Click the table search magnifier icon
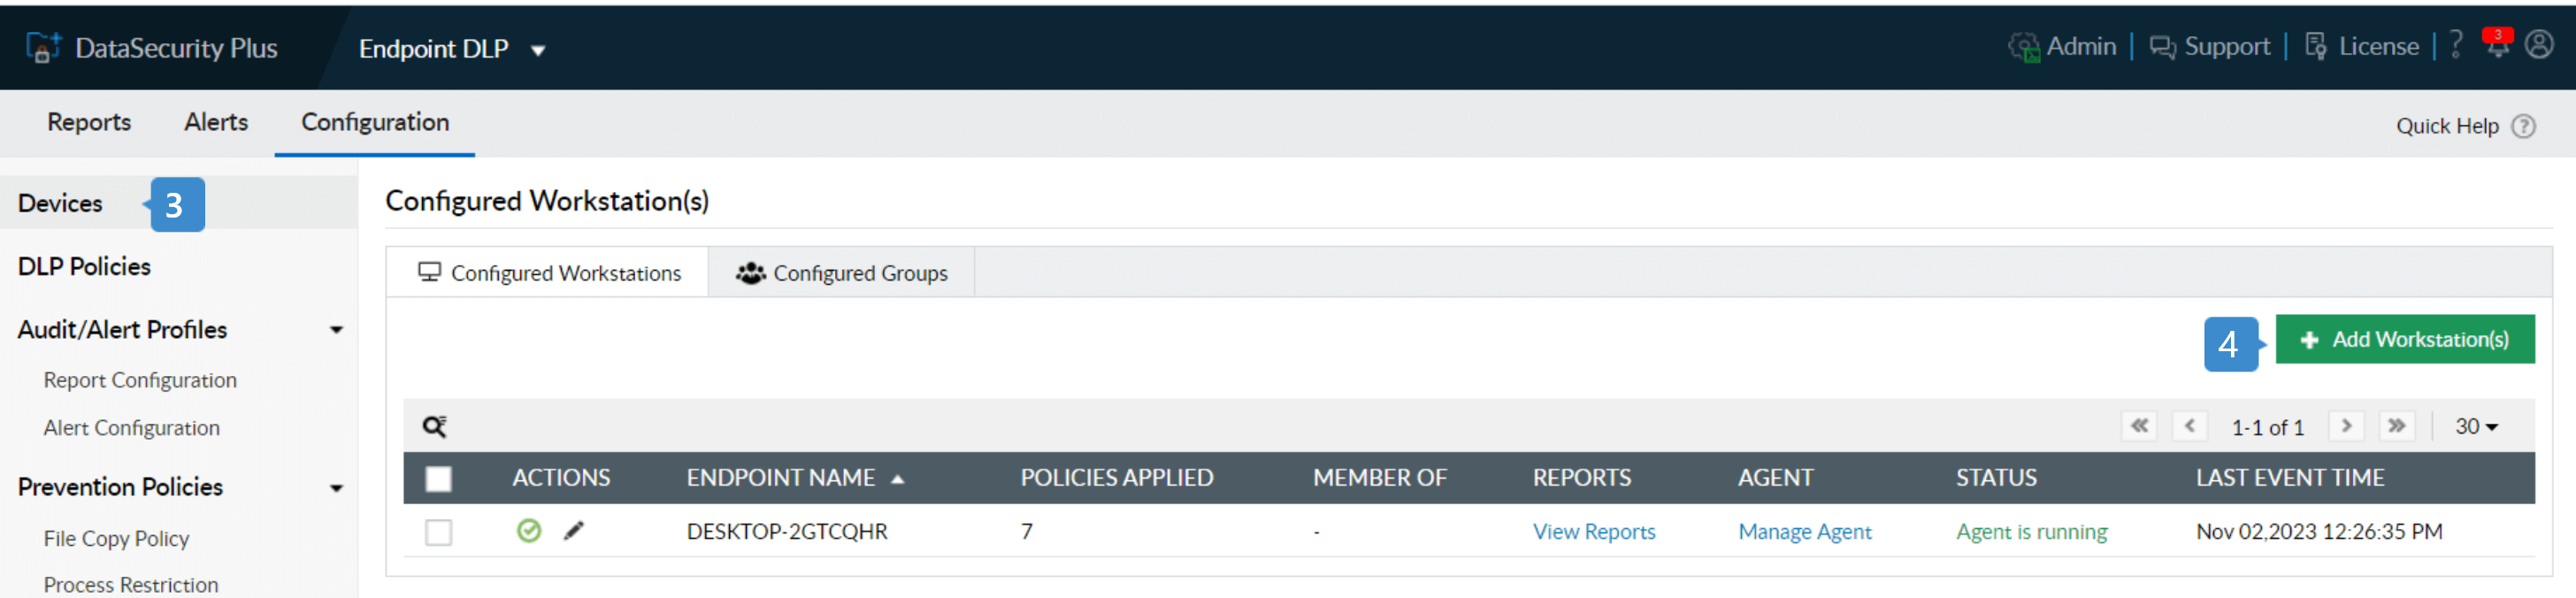 (x=434, y=427)
